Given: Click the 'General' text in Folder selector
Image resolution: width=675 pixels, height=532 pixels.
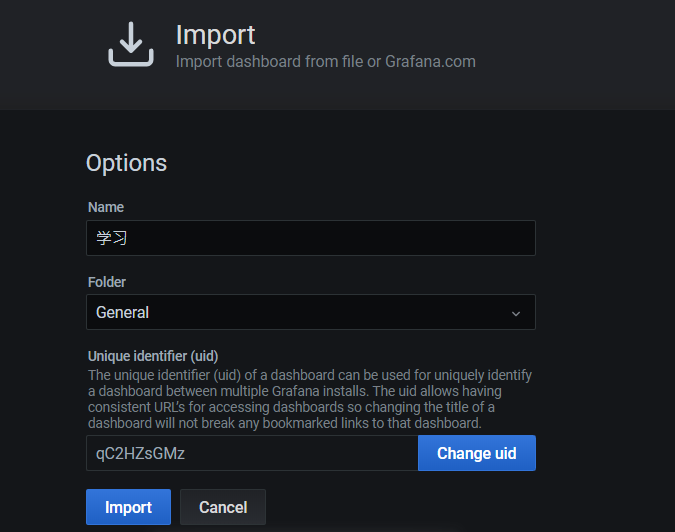Looking at the screenshot, I should tap(122, 312).
